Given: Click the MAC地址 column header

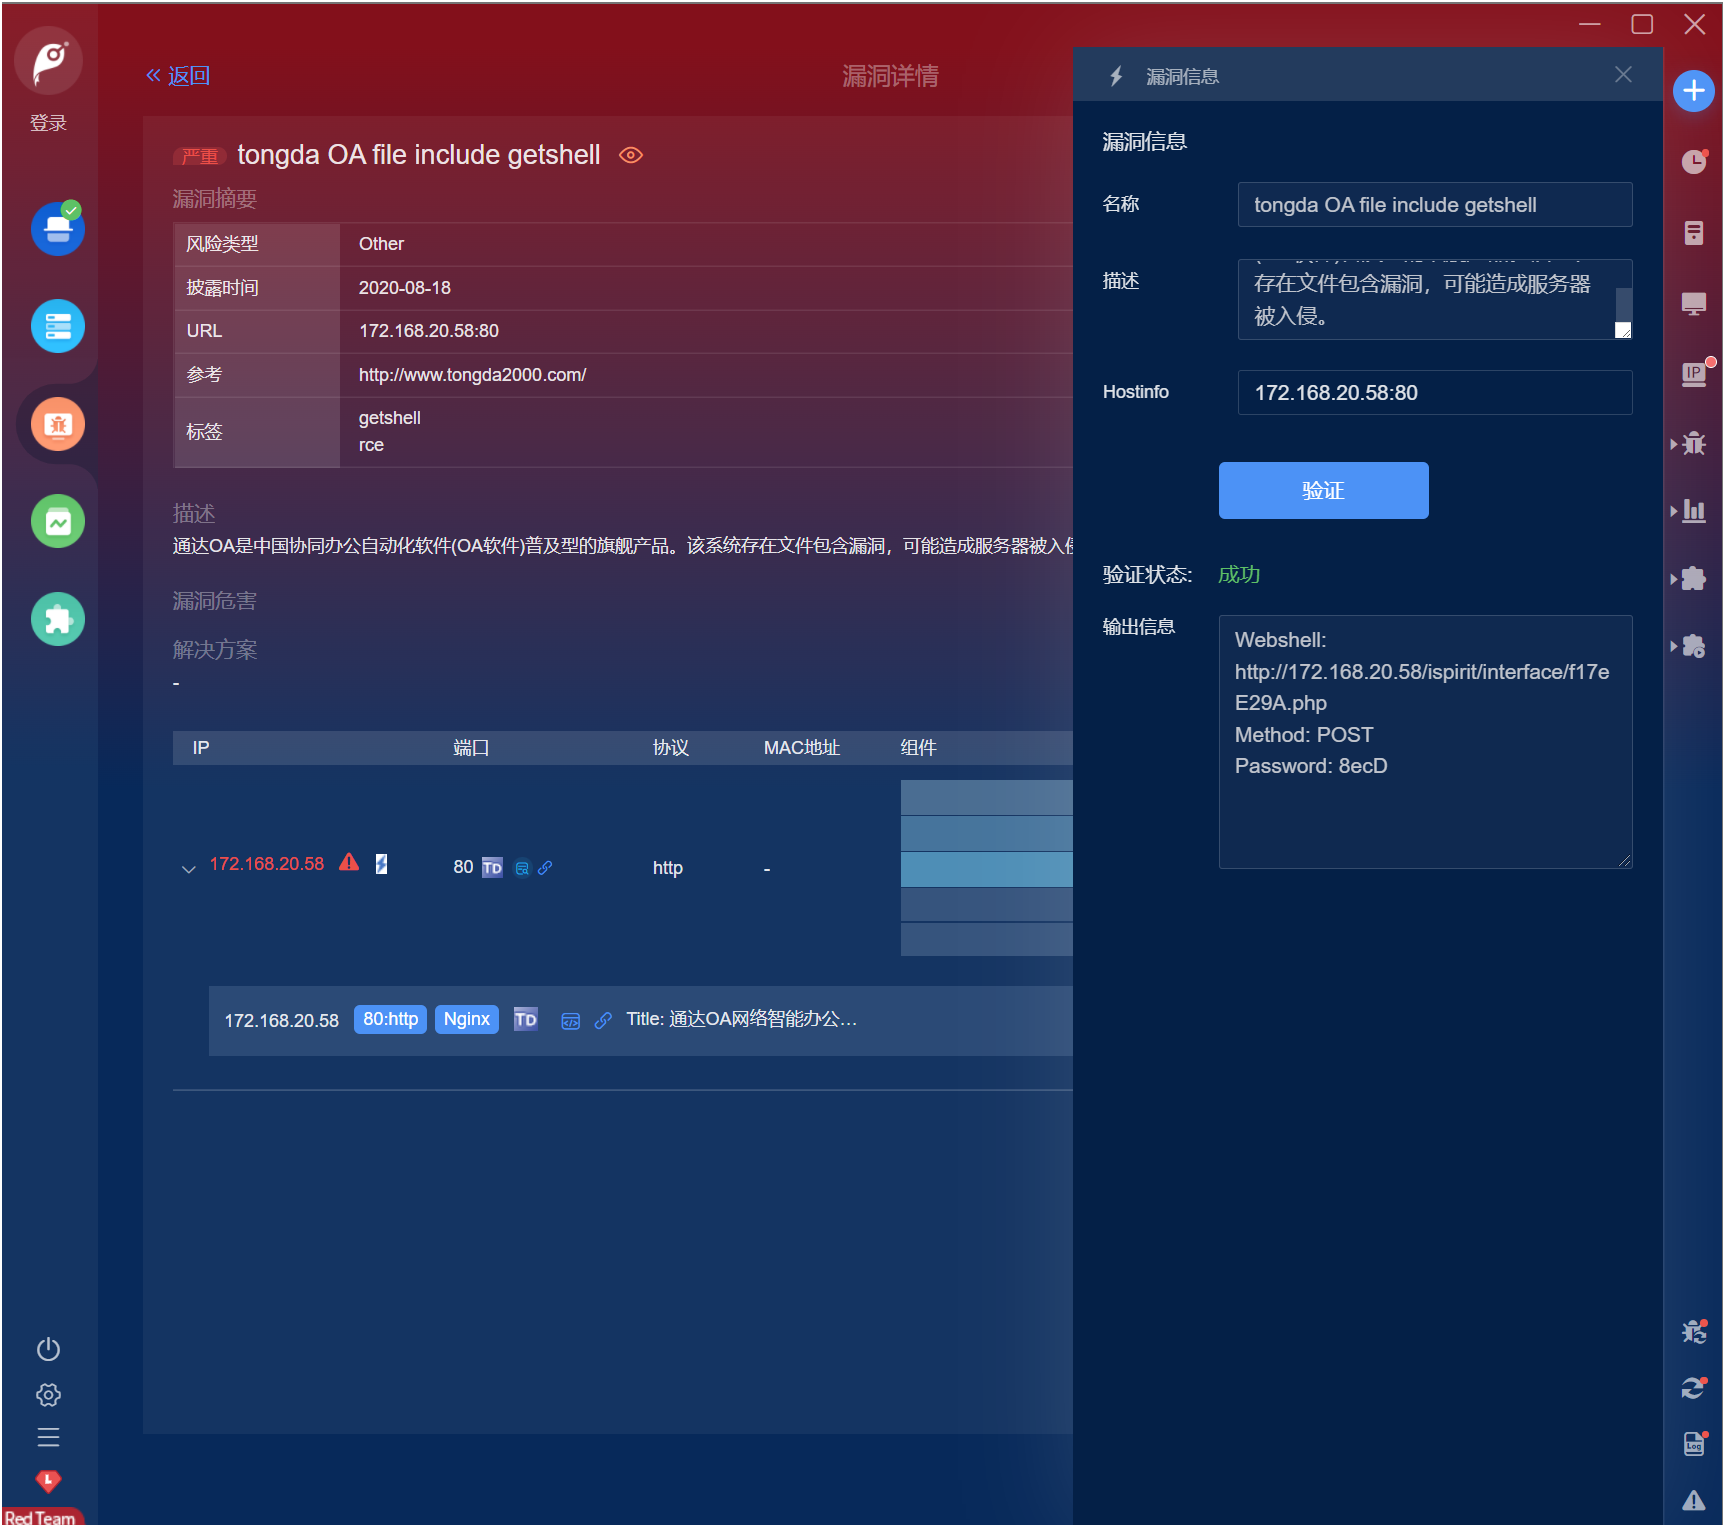Looking at the screenshot, I should [x=802, y=748].
